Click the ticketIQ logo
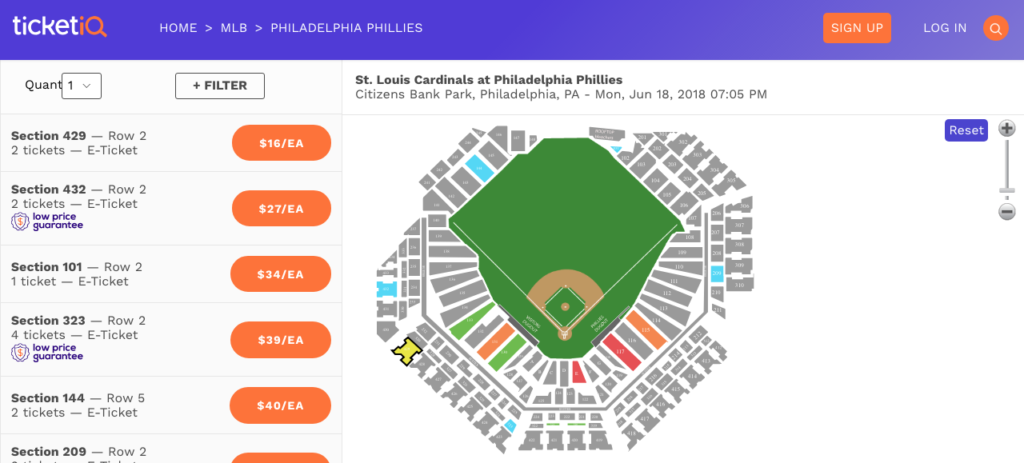 (x=59, y=27)
